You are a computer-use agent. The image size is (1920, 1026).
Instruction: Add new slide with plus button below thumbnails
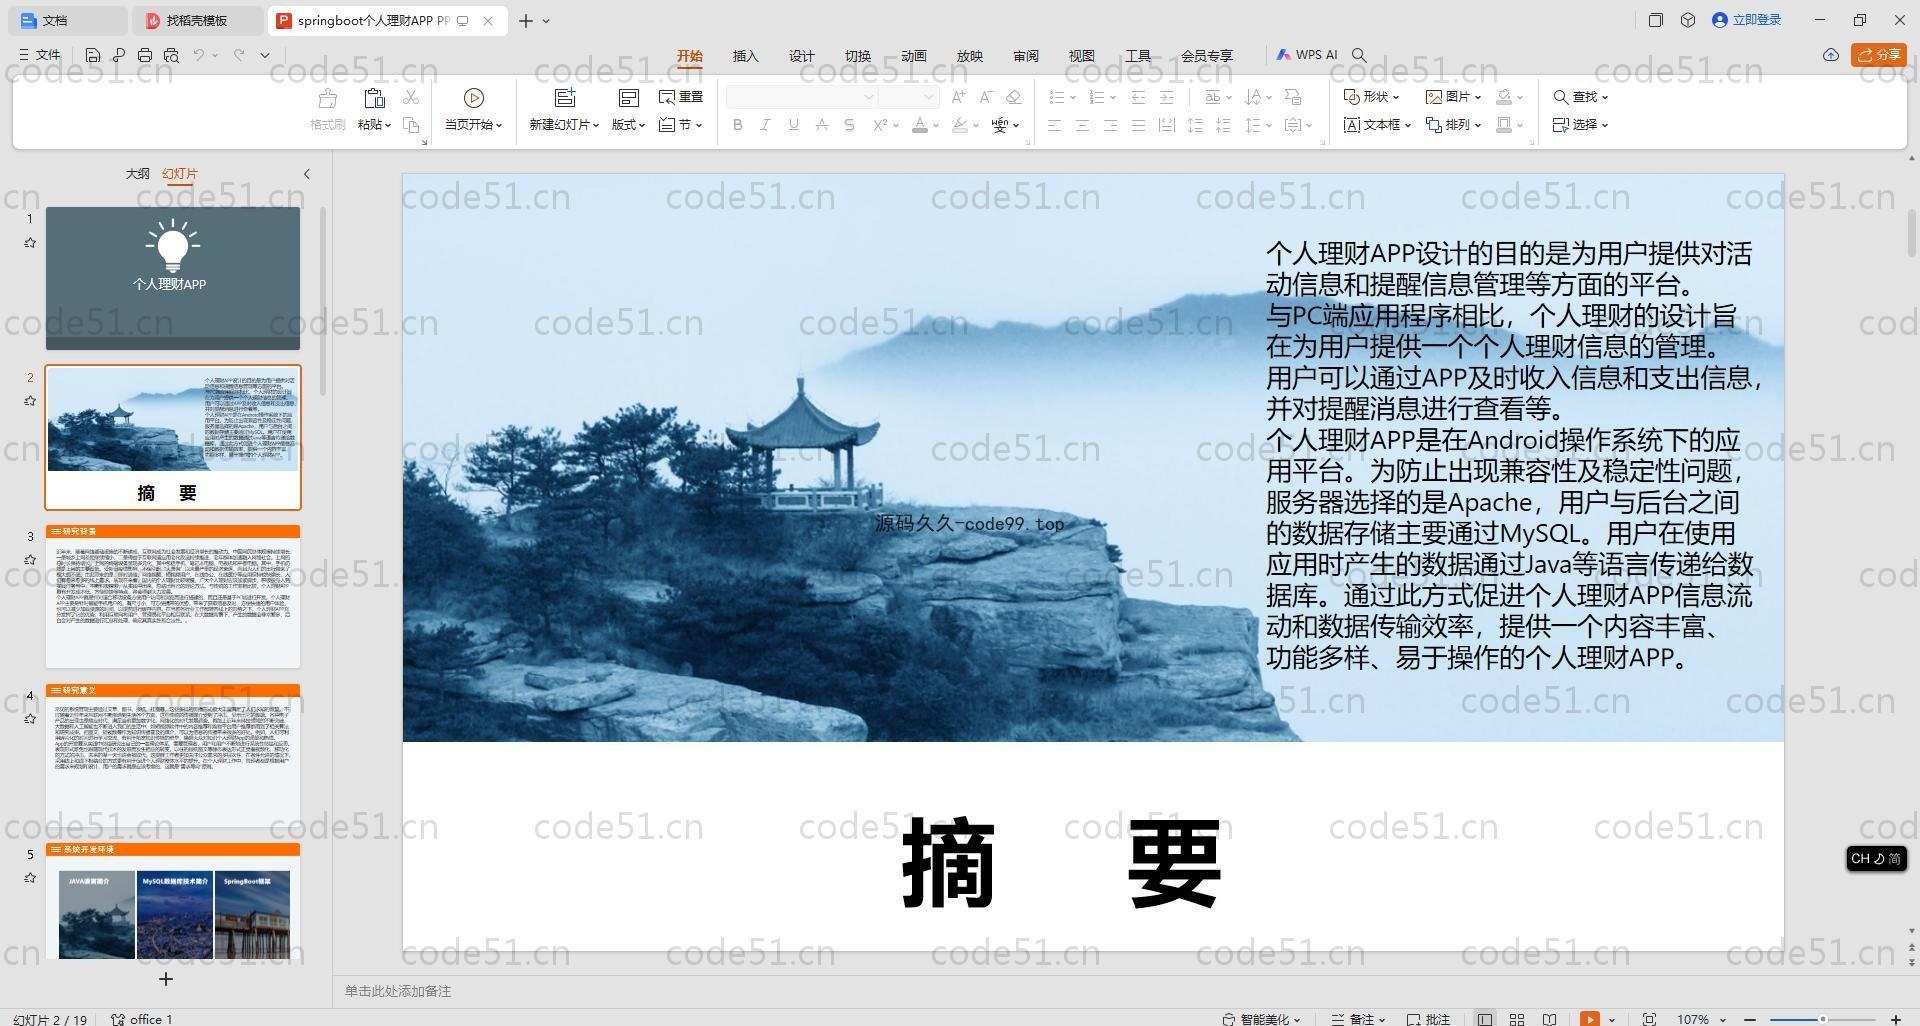[166, 979]
